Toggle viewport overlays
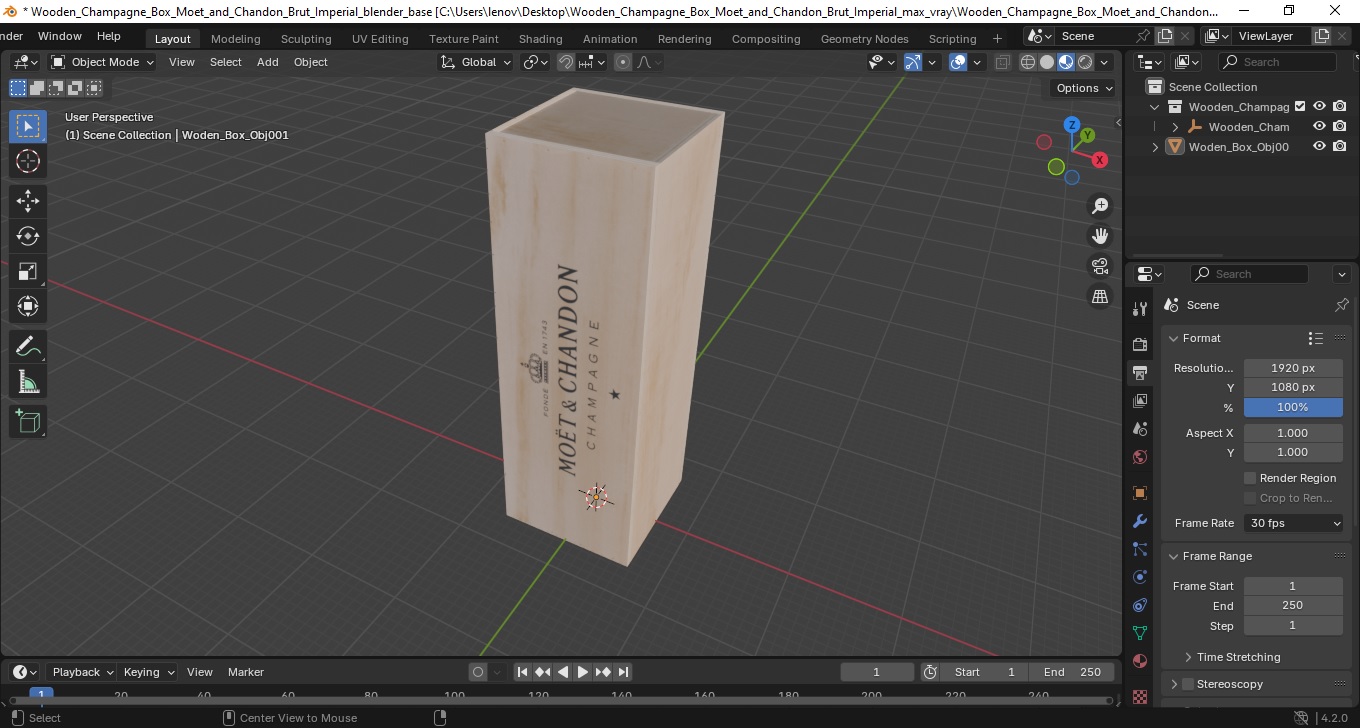The height and width of the screenshot is (728, 1360). [x=958, y=62]
